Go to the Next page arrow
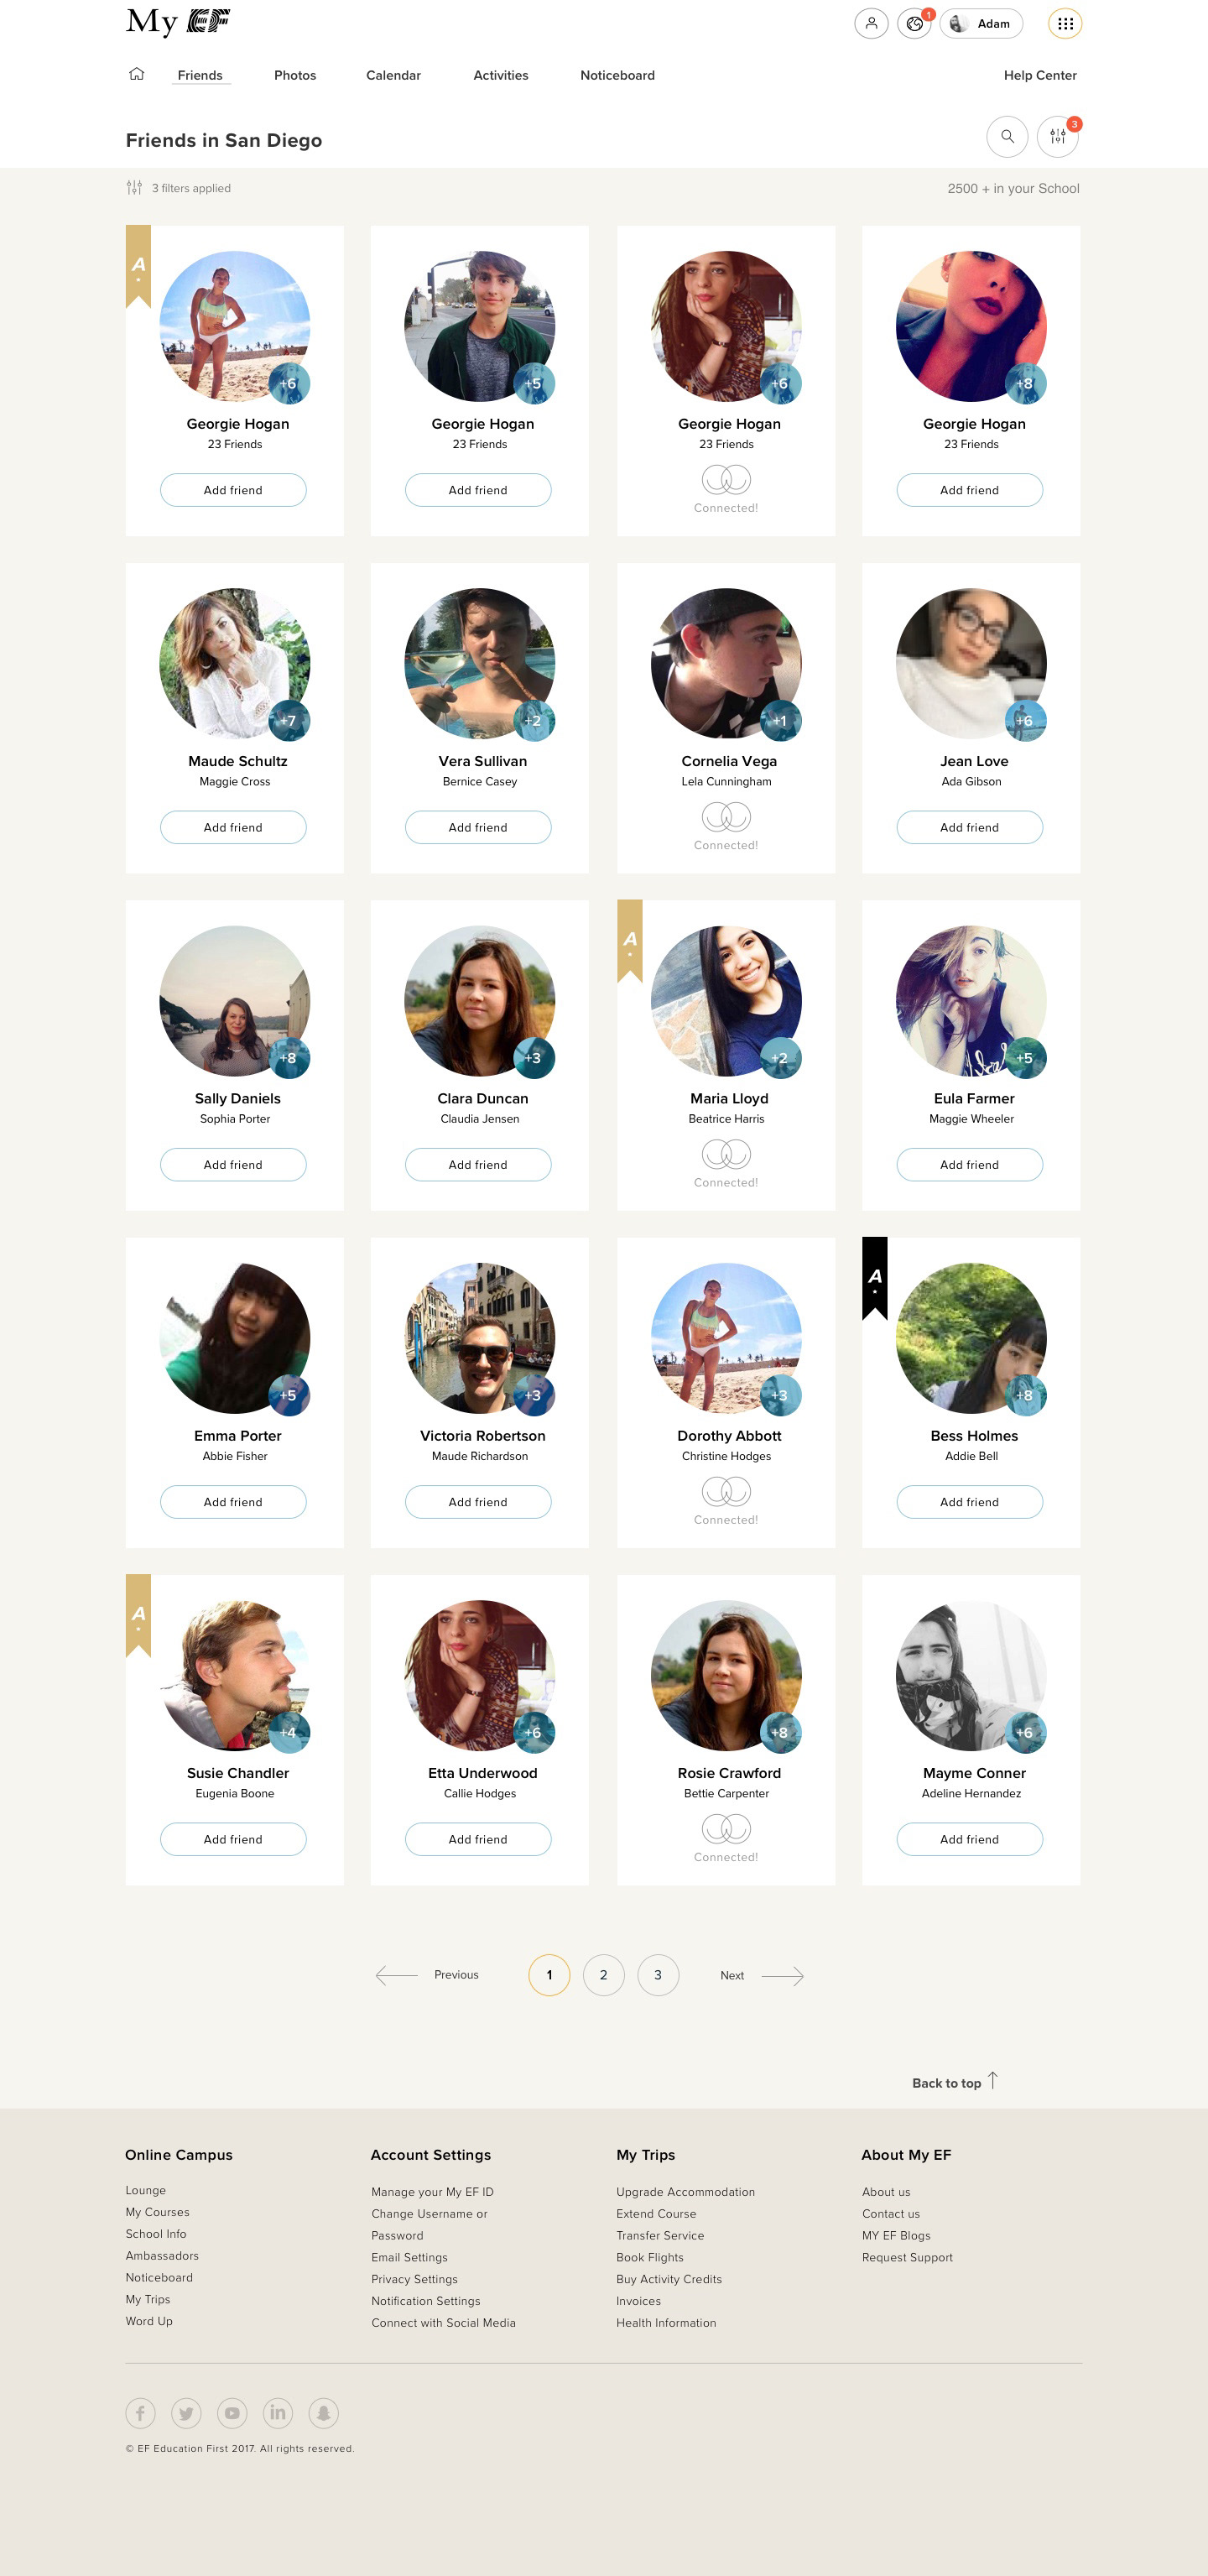The height and width of the screenshot is (2576, 1208). coord(762,1975)
